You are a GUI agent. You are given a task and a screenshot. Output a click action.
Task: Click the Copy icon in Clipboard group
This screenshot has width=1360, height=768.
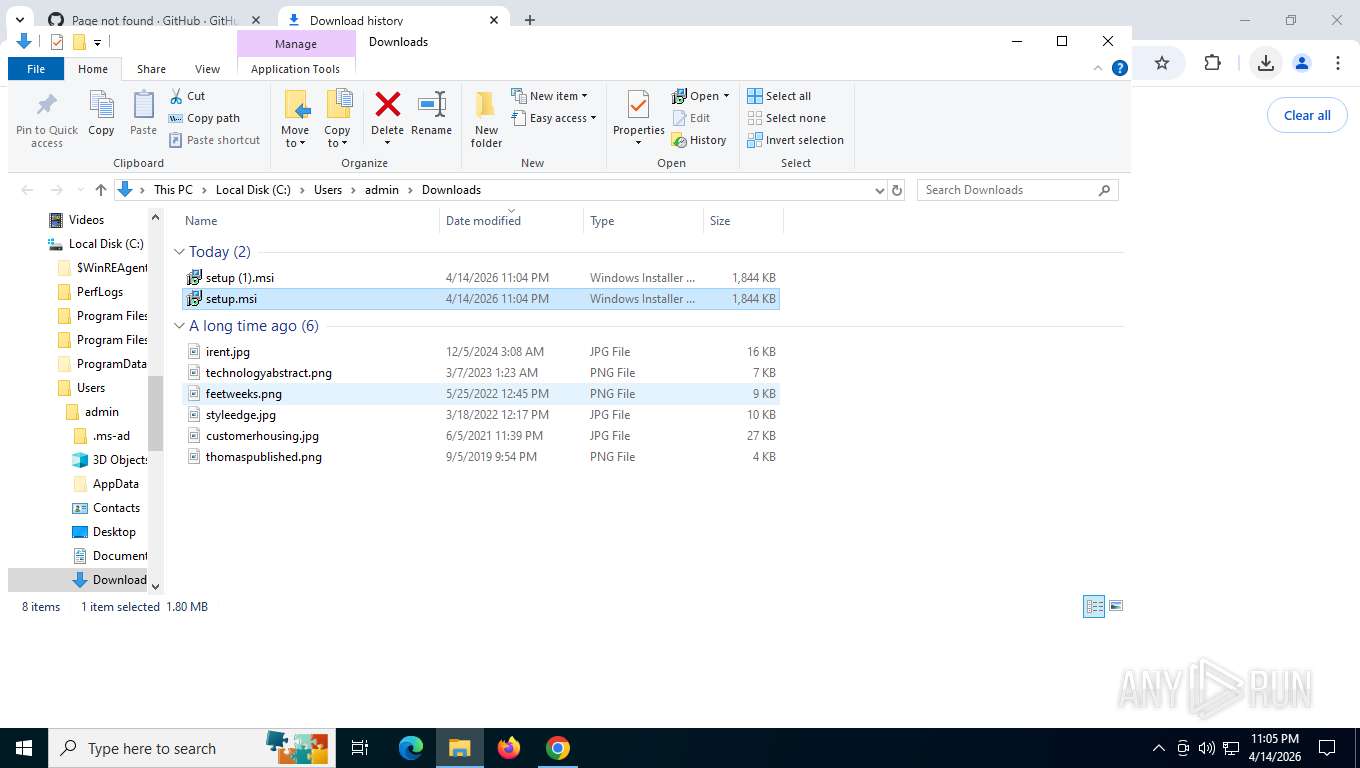point(101,105)
